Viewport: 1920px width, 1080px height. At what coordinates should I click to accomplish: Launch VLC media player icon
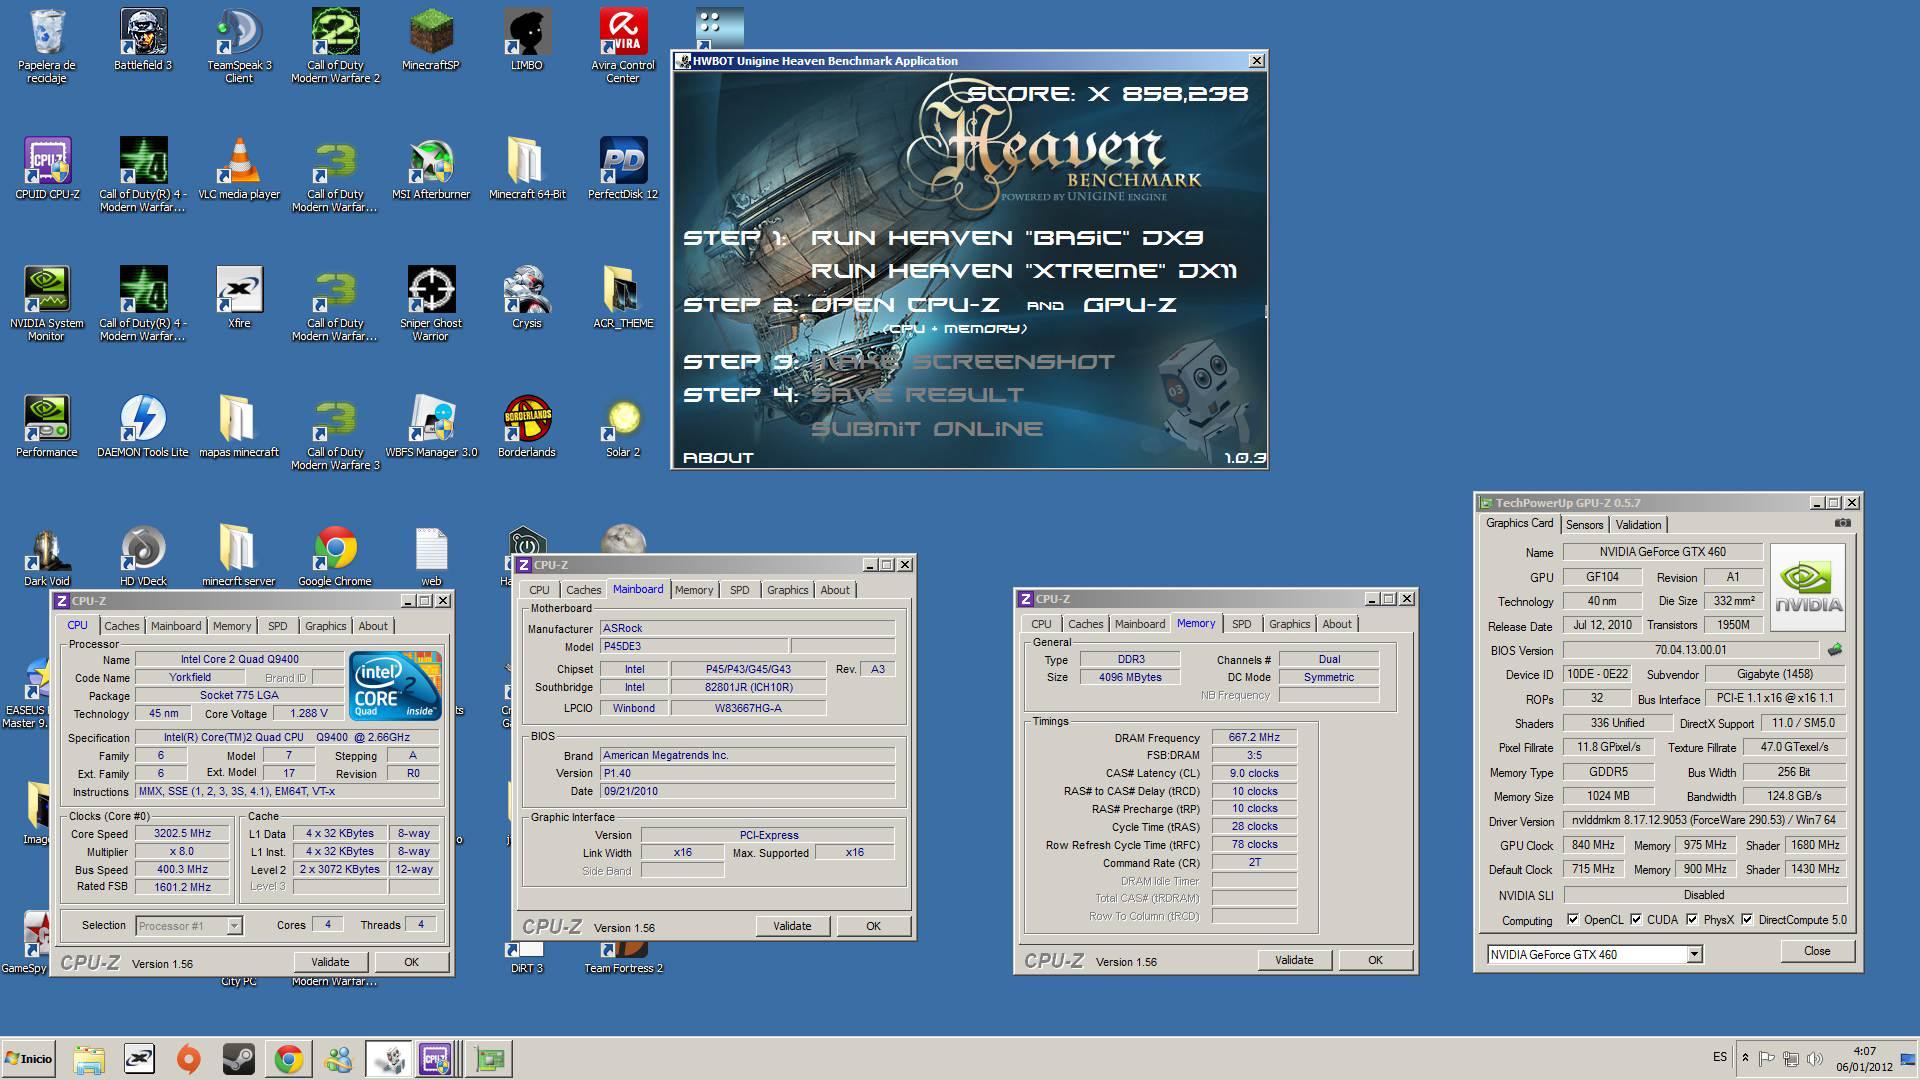click(239, 168)
